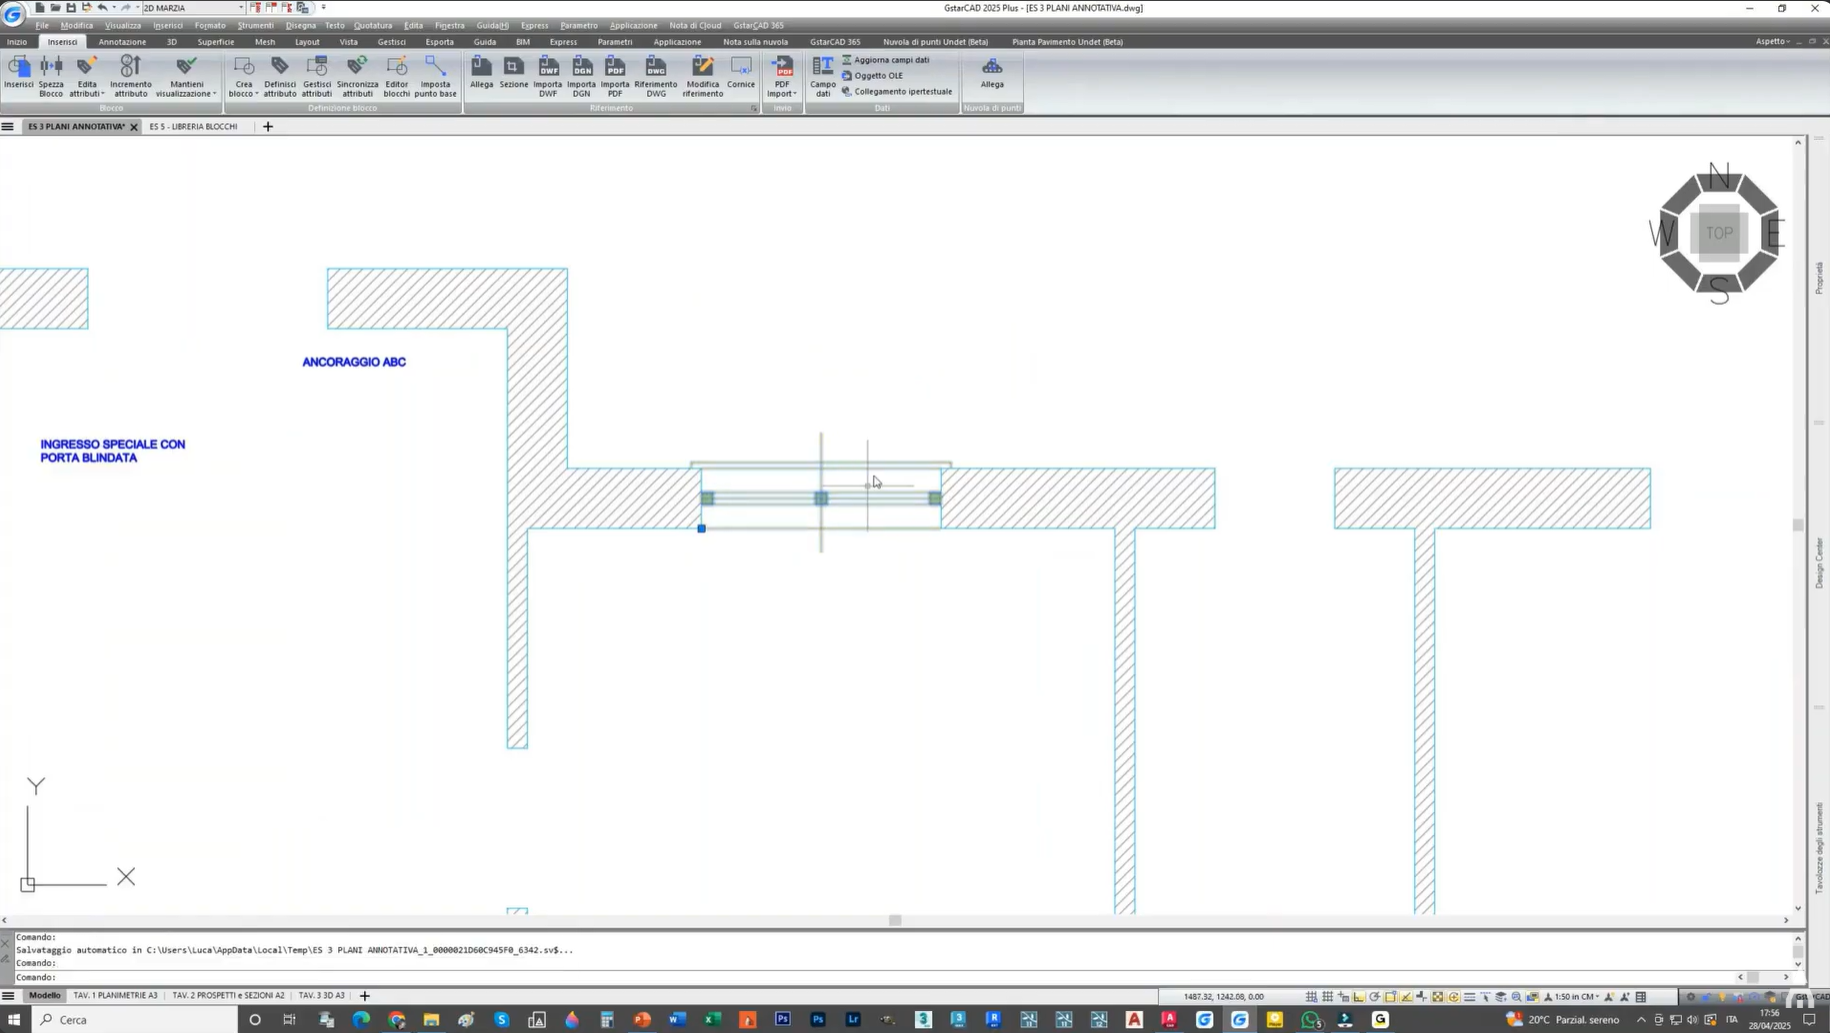This screenshot has width=1830, height=1033.
Task: Click Collegamento ipertestuale button
Action: point(902,92)
